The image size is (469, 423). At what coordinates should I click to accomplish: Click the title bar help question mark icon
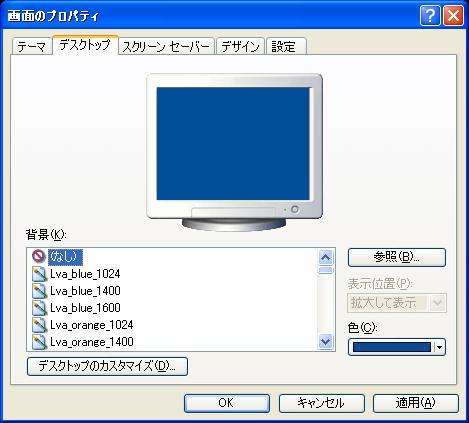point(430,15)
